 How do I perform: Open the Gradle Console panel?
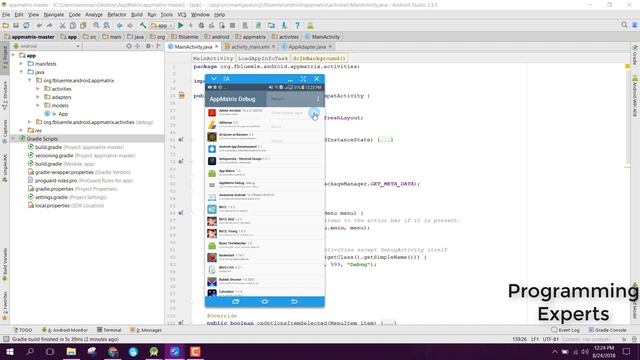[607, 330]
